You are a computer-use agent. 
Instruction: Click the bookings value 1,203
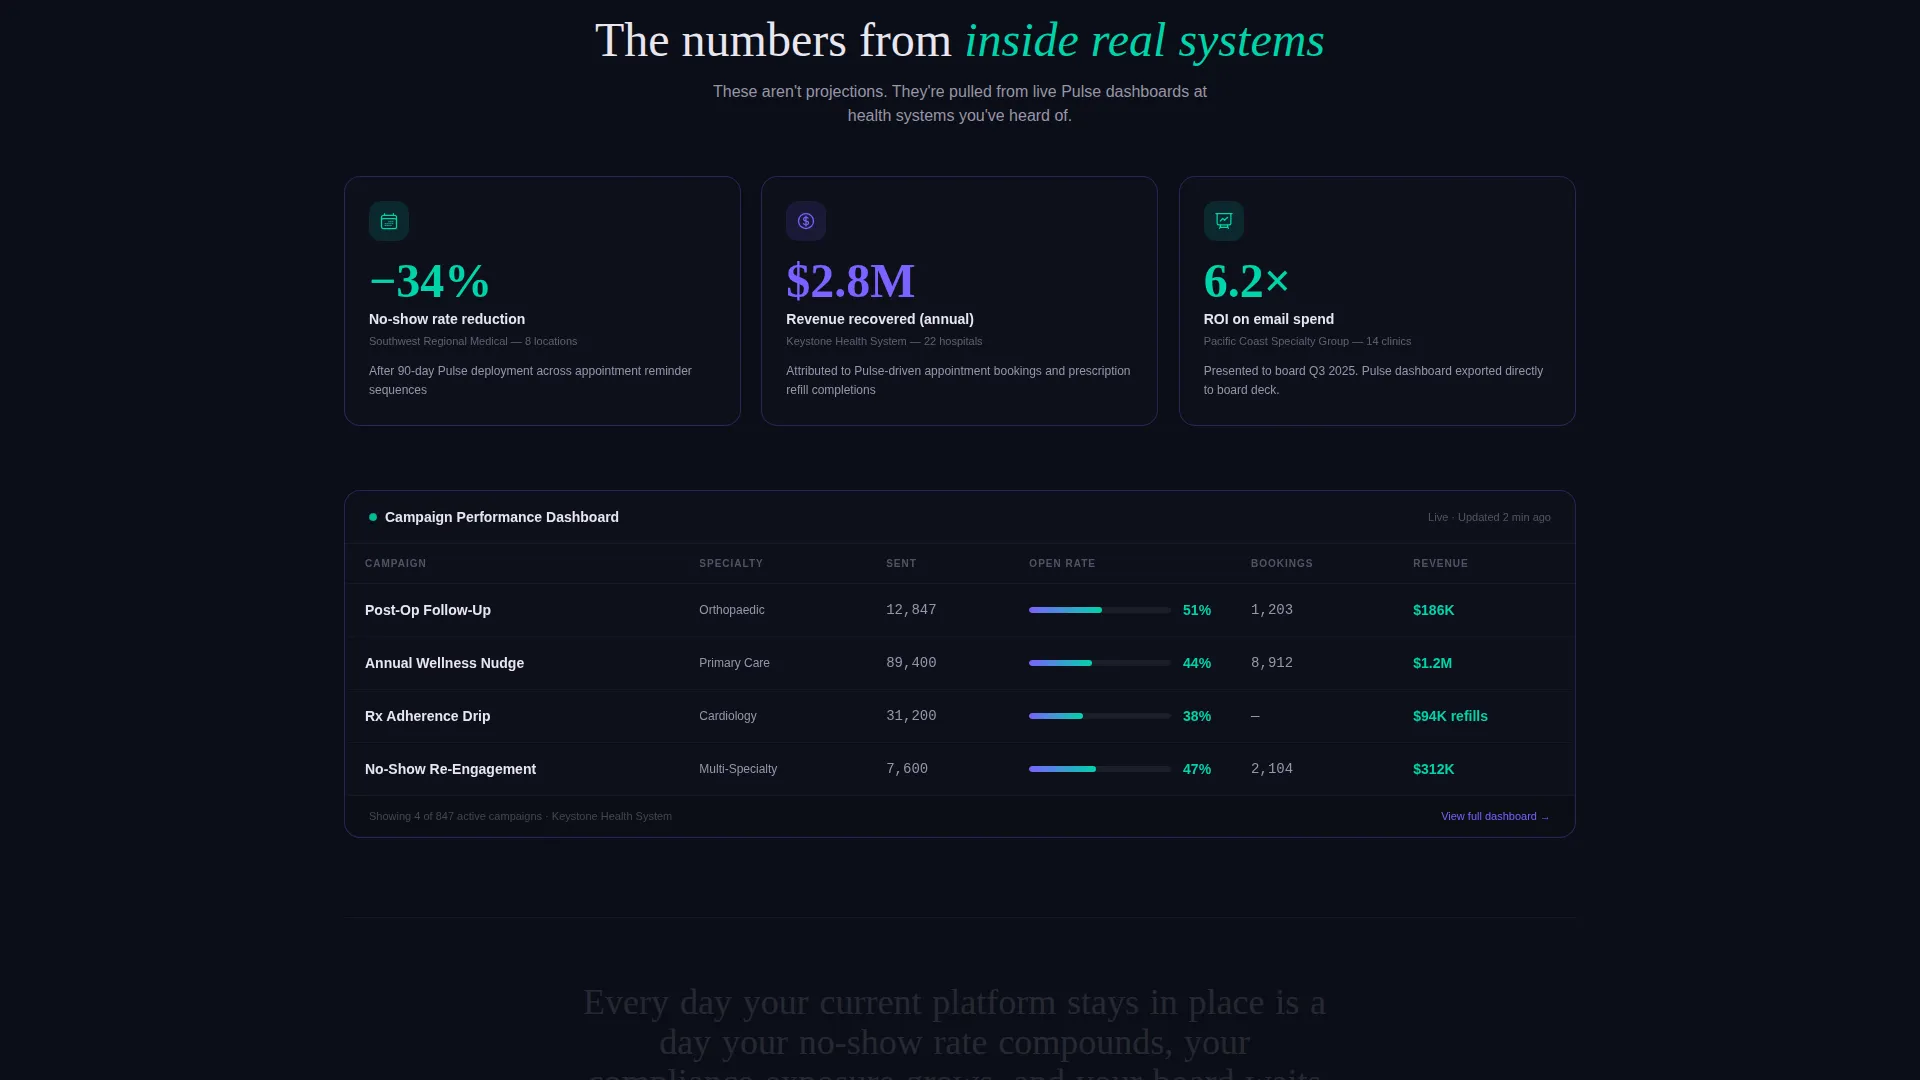click(x=1272, y=610)
